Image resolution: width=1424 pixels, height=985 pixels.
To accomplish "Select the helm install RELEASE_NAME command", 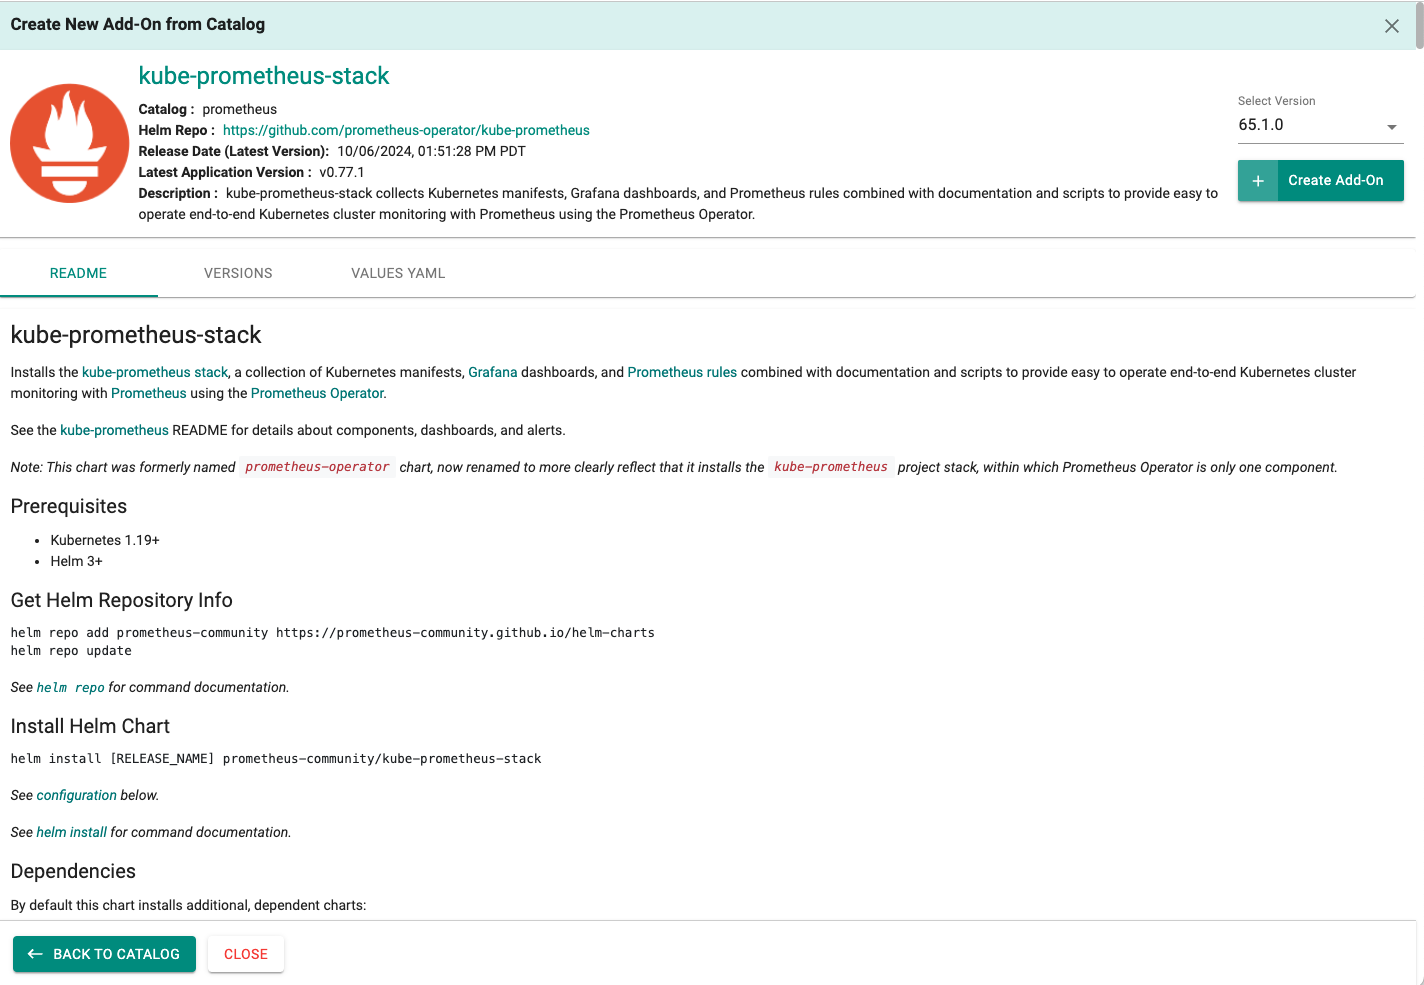I will 276,759.
